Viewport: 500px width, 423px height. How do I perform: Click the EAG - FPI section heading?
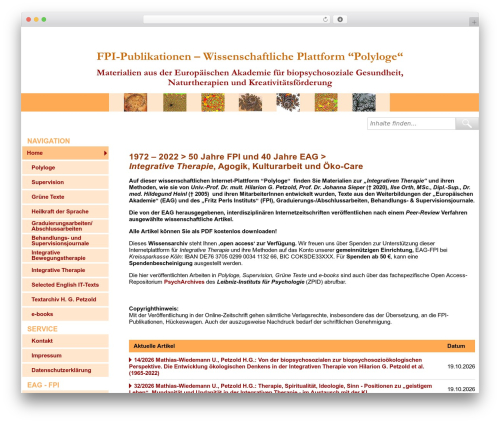tap(43, 385)
